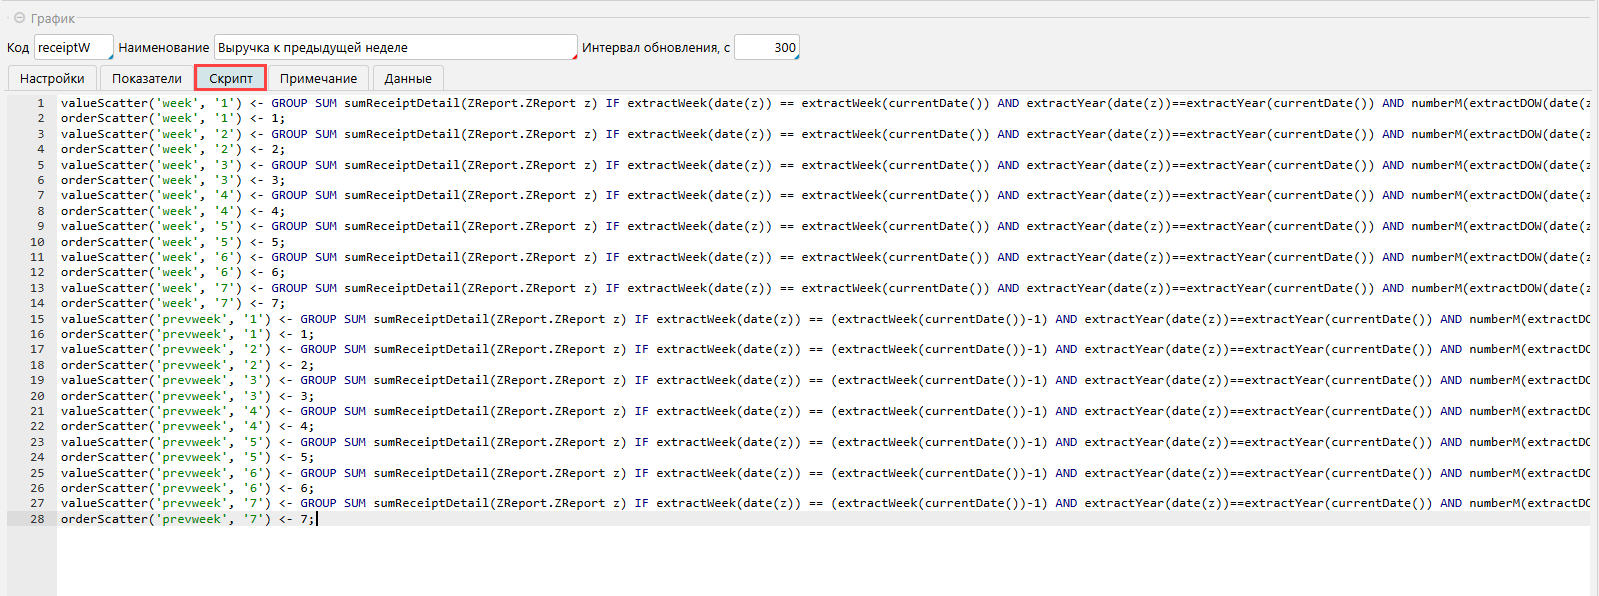
Task: Focus the Наименование text field
Action: coord(395,47)
